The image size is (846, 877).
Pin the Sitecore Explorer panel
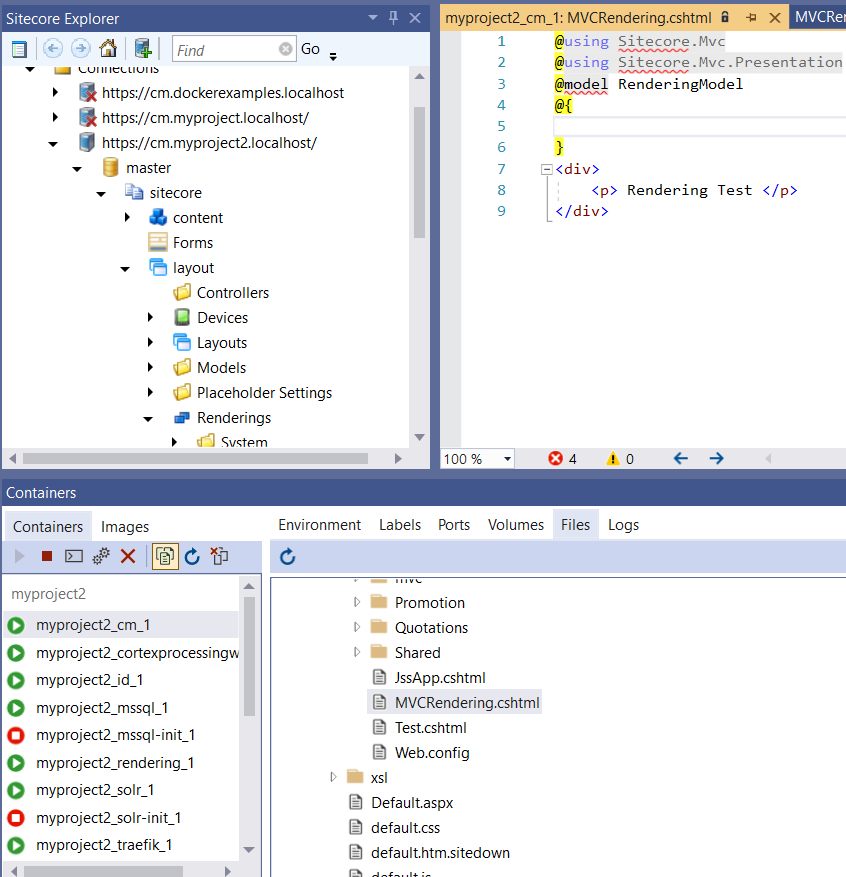pyautogui.click(x=393, y=18)
